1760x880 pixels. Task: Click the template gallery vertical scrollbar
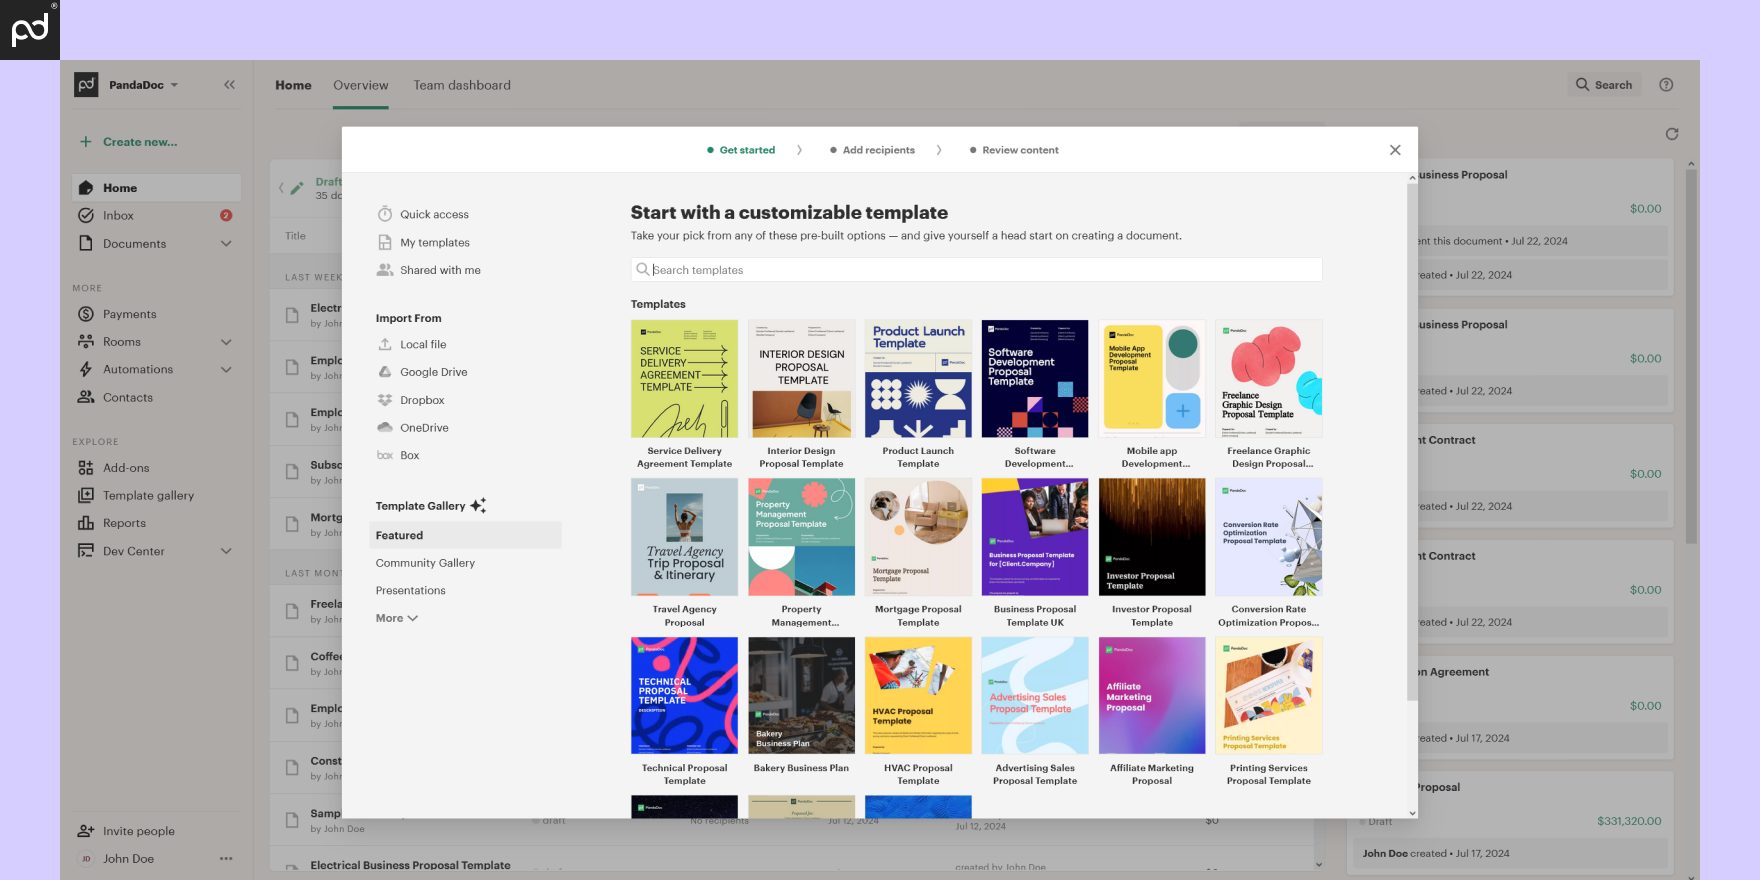pyautogui.click(x=1411, y=450)
